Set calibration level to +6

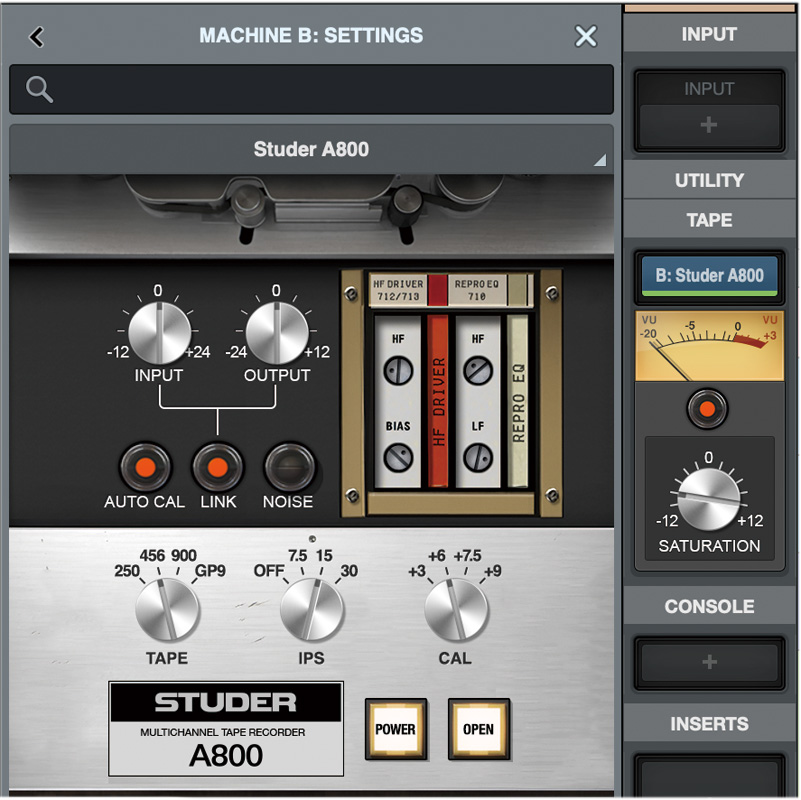pos(436,555)
